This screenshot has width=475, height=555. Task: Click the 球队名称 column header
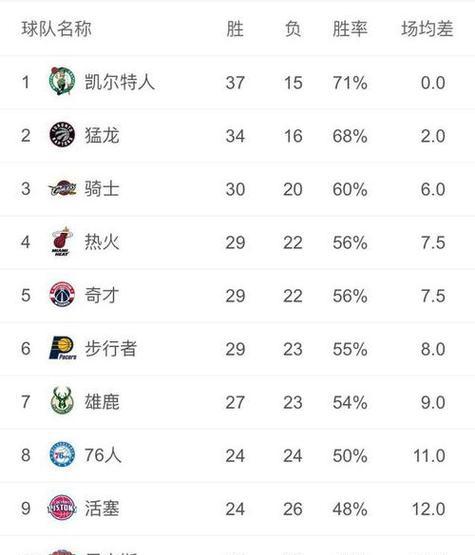click(x=56, y=29)
